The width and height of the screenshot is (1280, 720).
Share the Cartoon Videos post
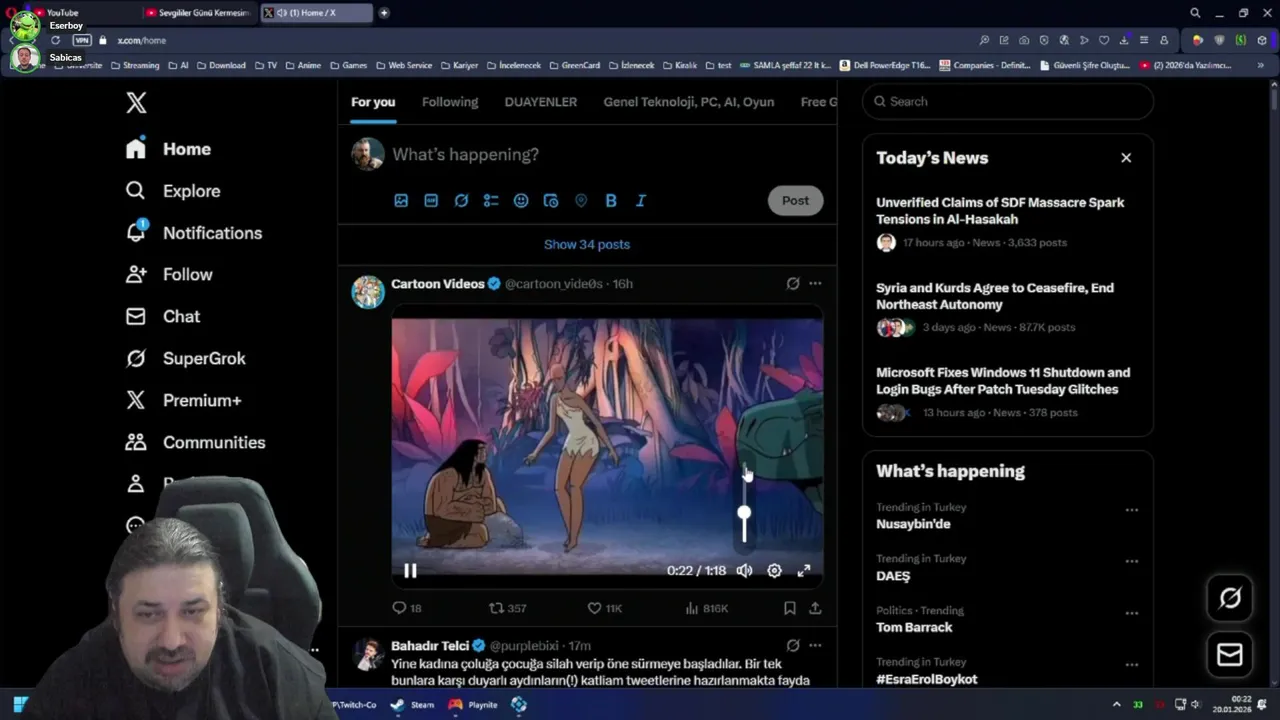click(815, 608)
